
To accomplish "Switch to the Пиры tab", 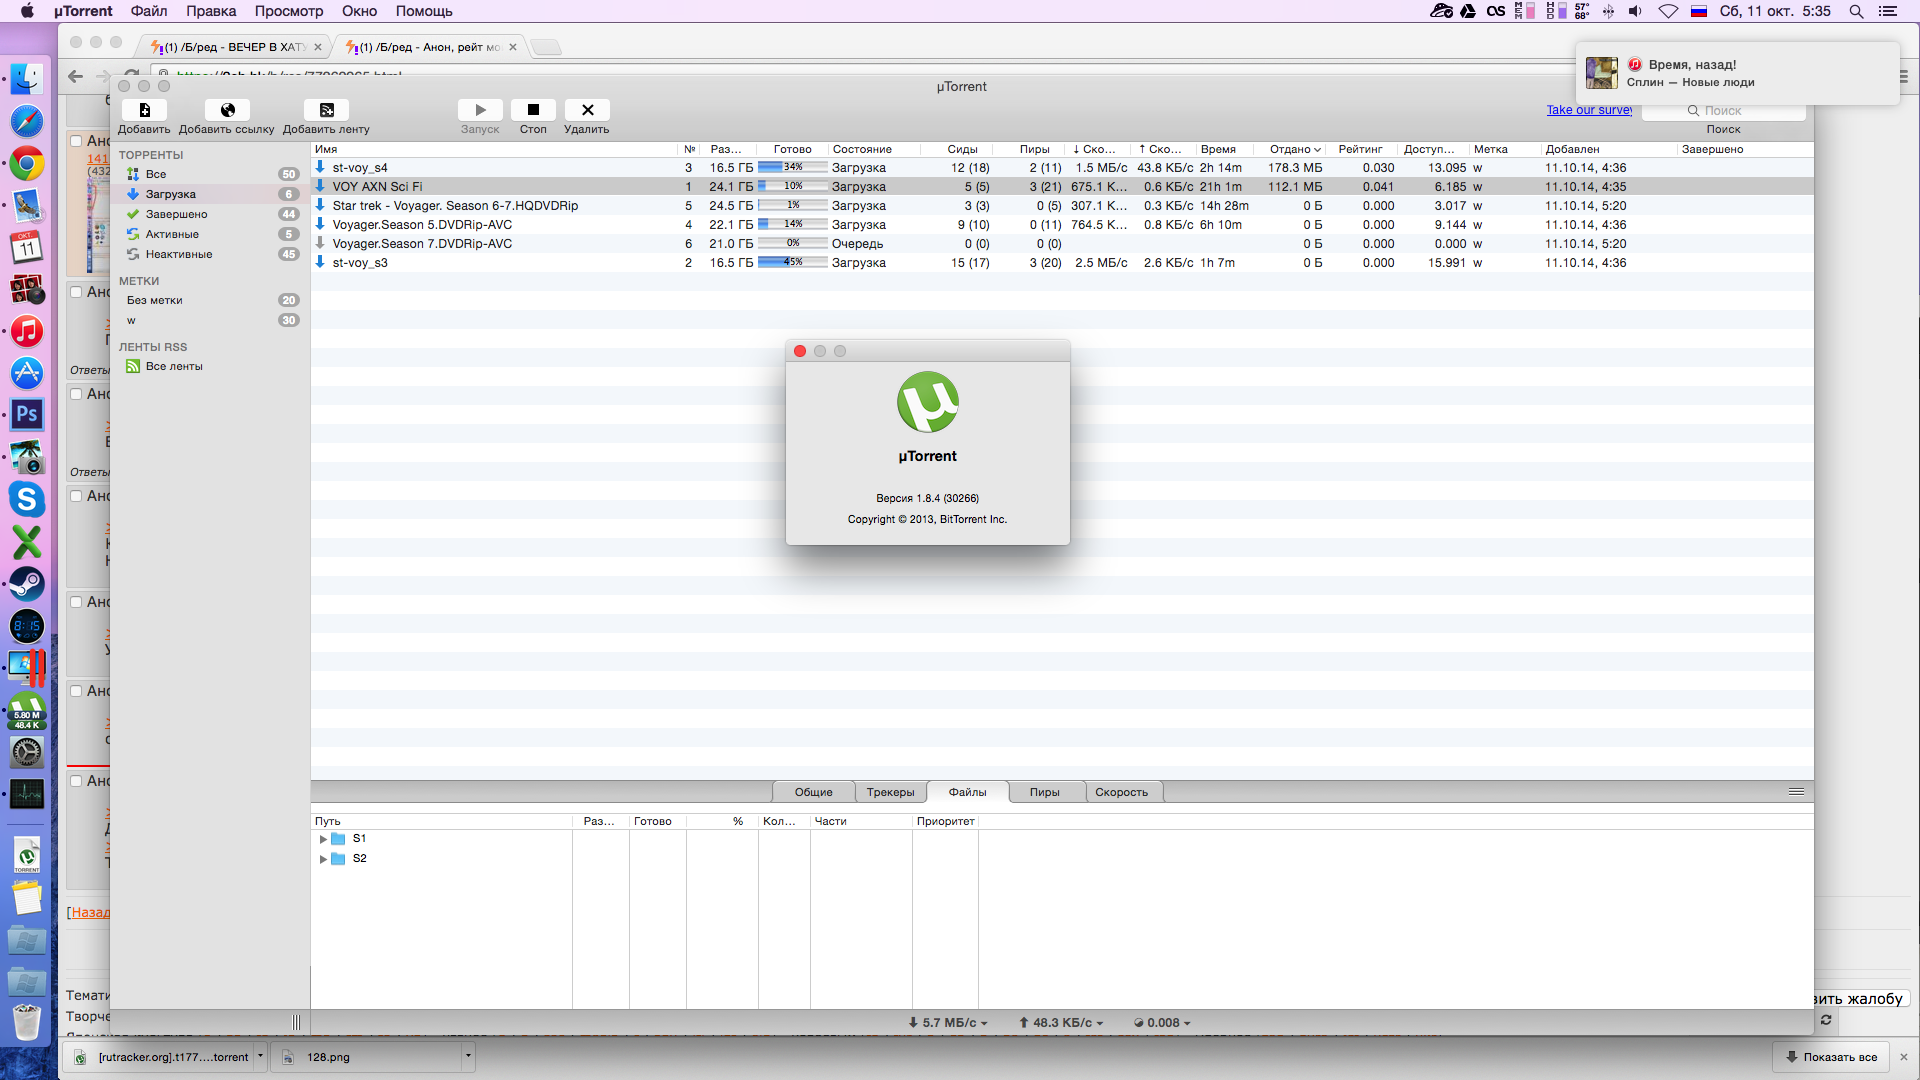I will pos(1045,792).
